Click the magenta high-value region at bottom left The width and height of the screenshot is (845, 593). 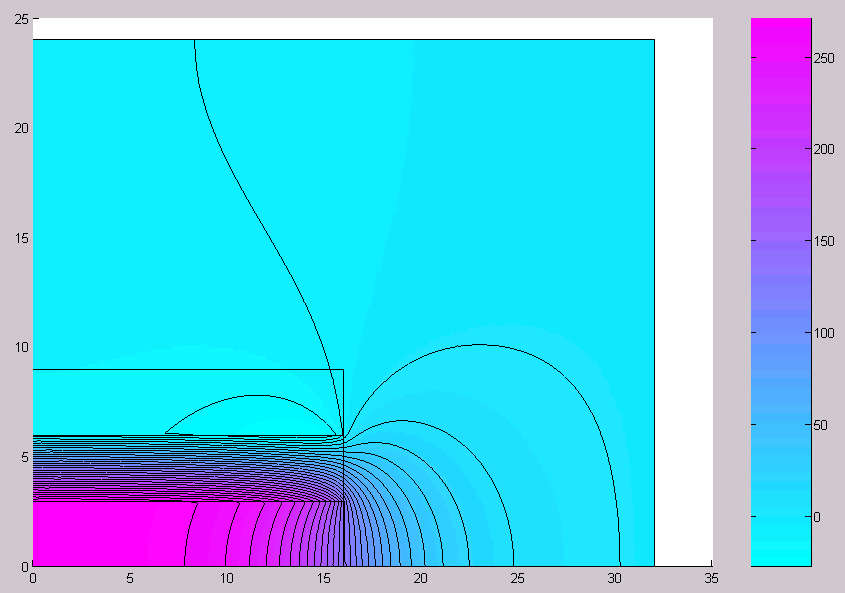tap(108, 534)
